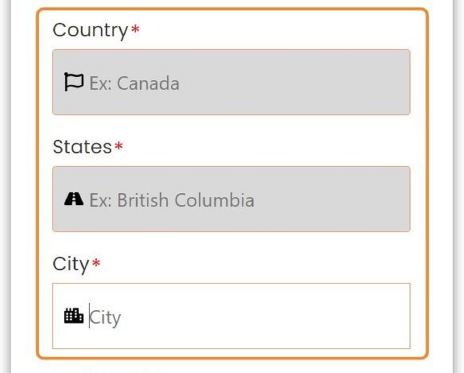This screenshot has height=373, width=464.
Task: Click the red asterisk beside City
Action: tap(96, 263)
